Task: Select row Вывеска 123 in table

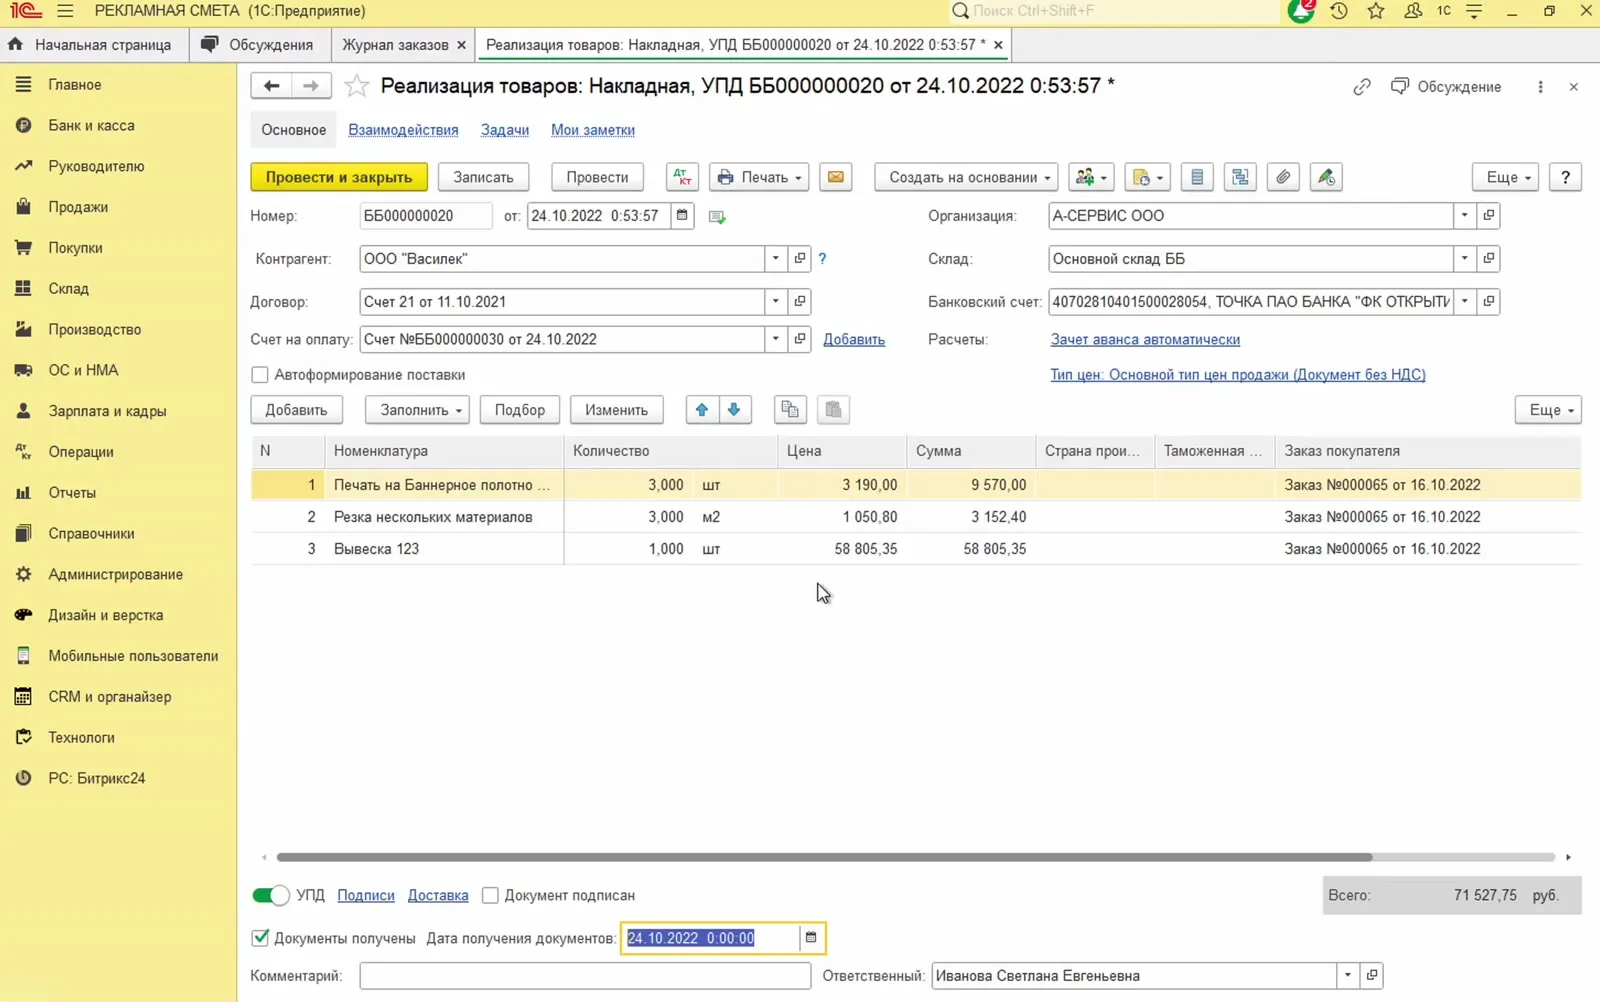Action: click(915, 549)
